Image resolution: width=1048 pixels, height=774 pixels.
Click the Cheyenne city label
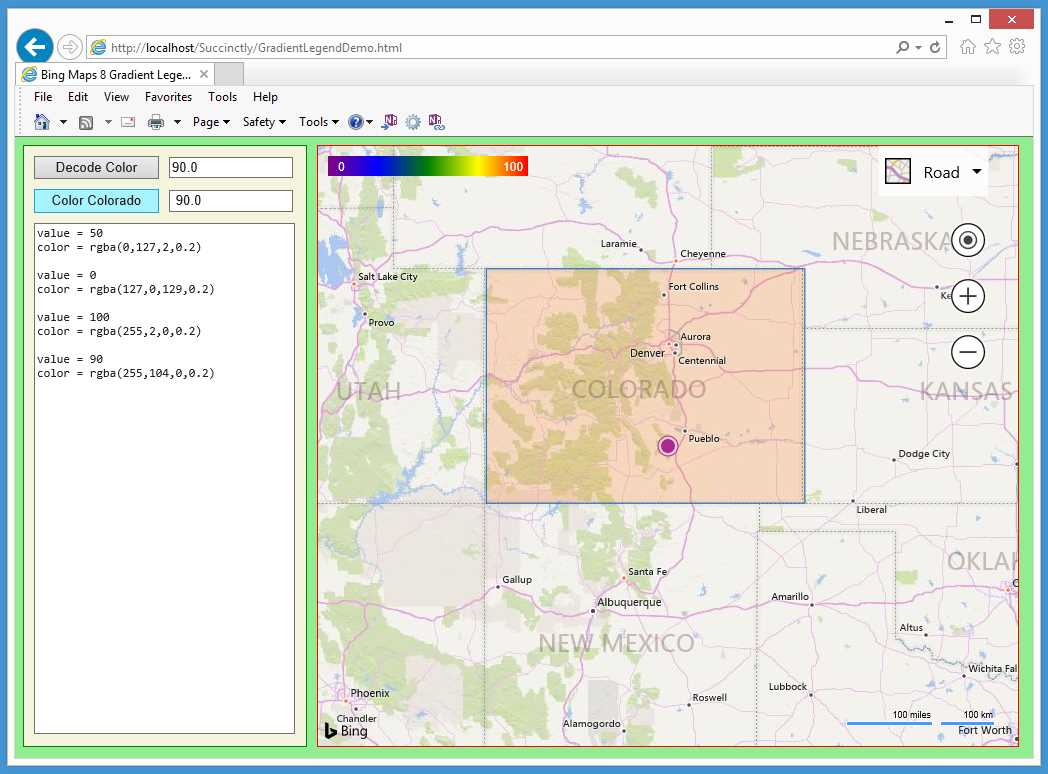(x=702, y=254)
